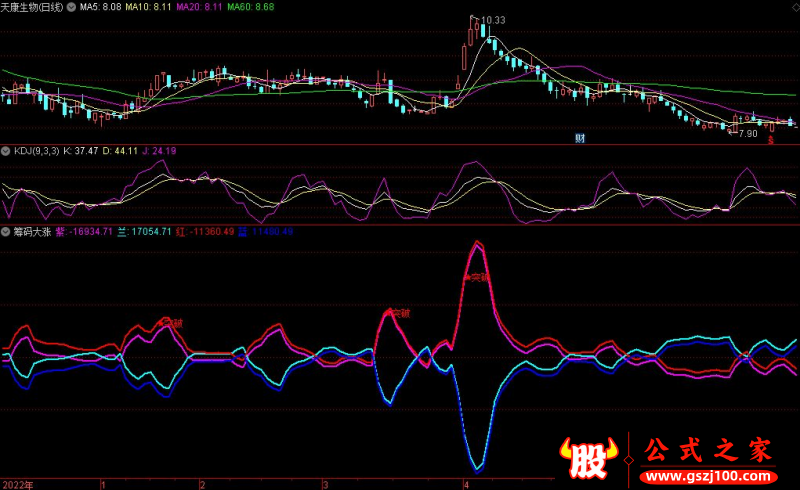
Task: Click the first 突破 signal near January
Action: click(171, 323)
